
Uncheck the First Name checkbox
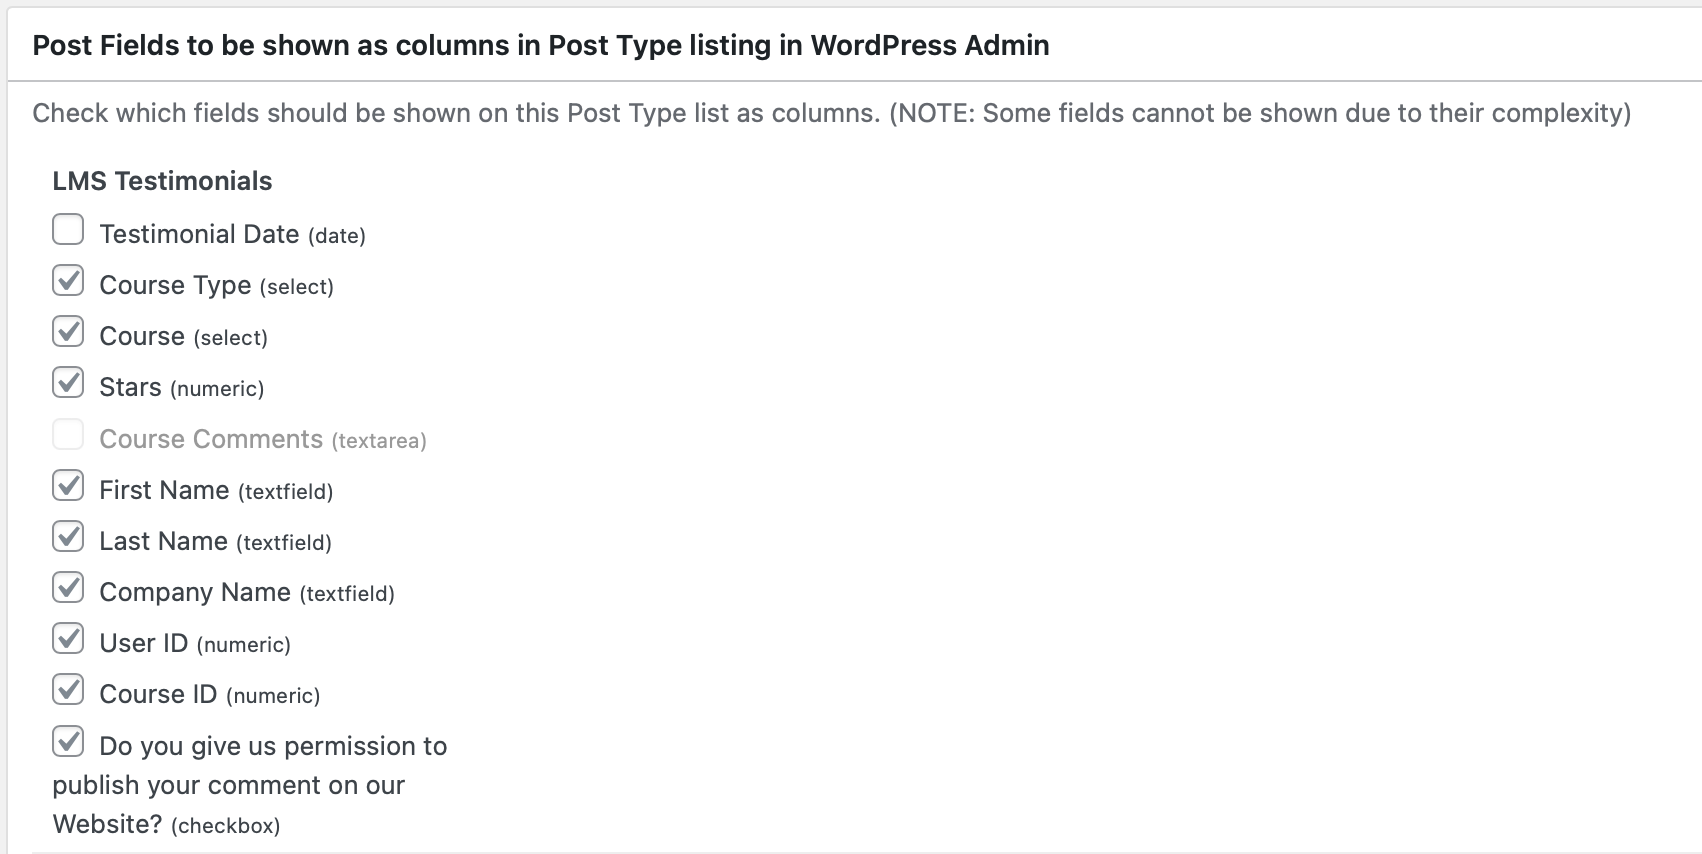68,485
